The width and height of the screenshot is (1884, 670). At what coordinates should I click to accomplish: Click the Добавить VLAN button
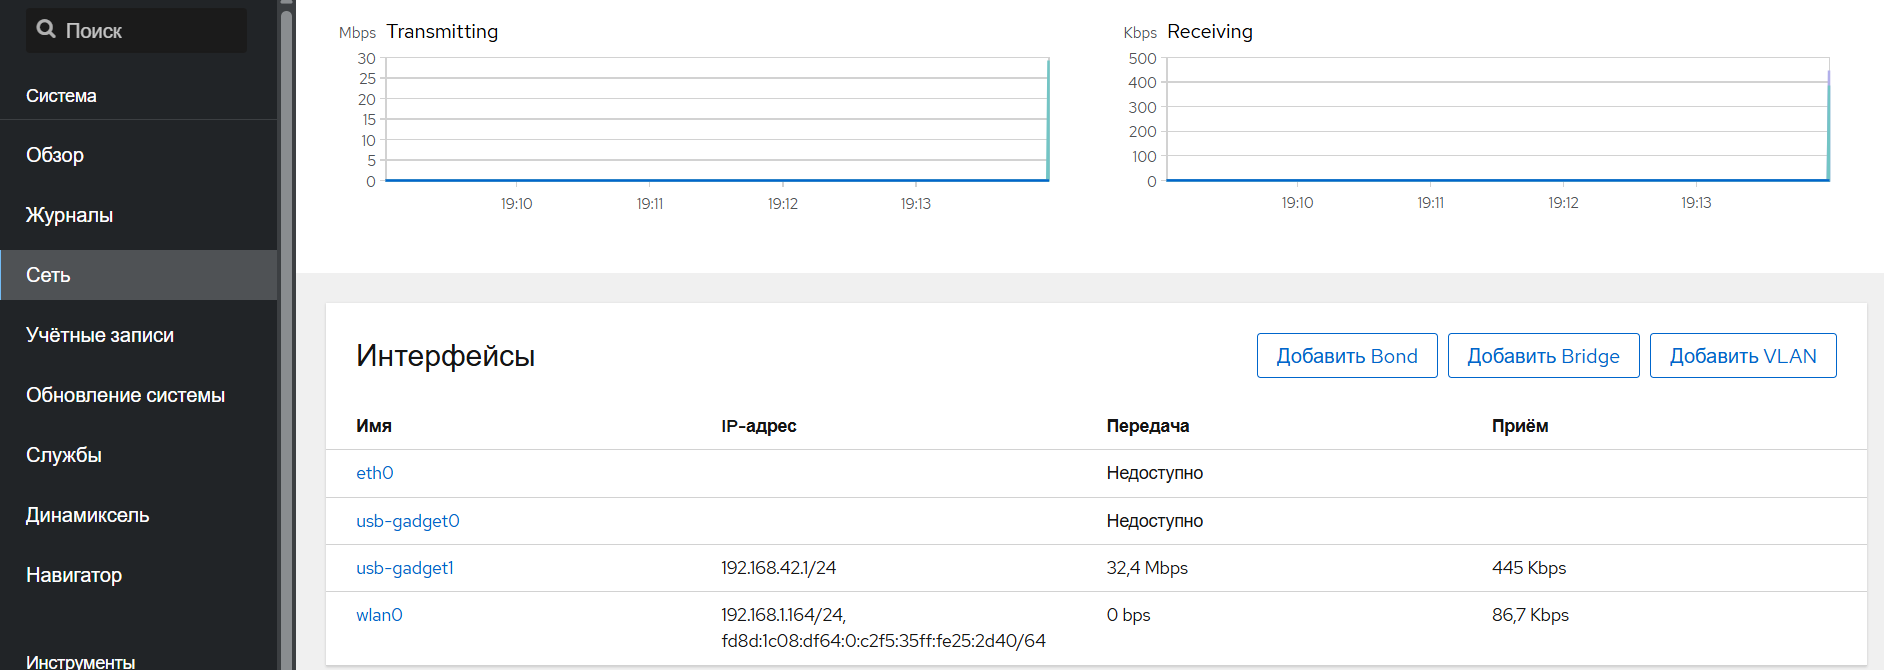click(x=1742, y=356)
